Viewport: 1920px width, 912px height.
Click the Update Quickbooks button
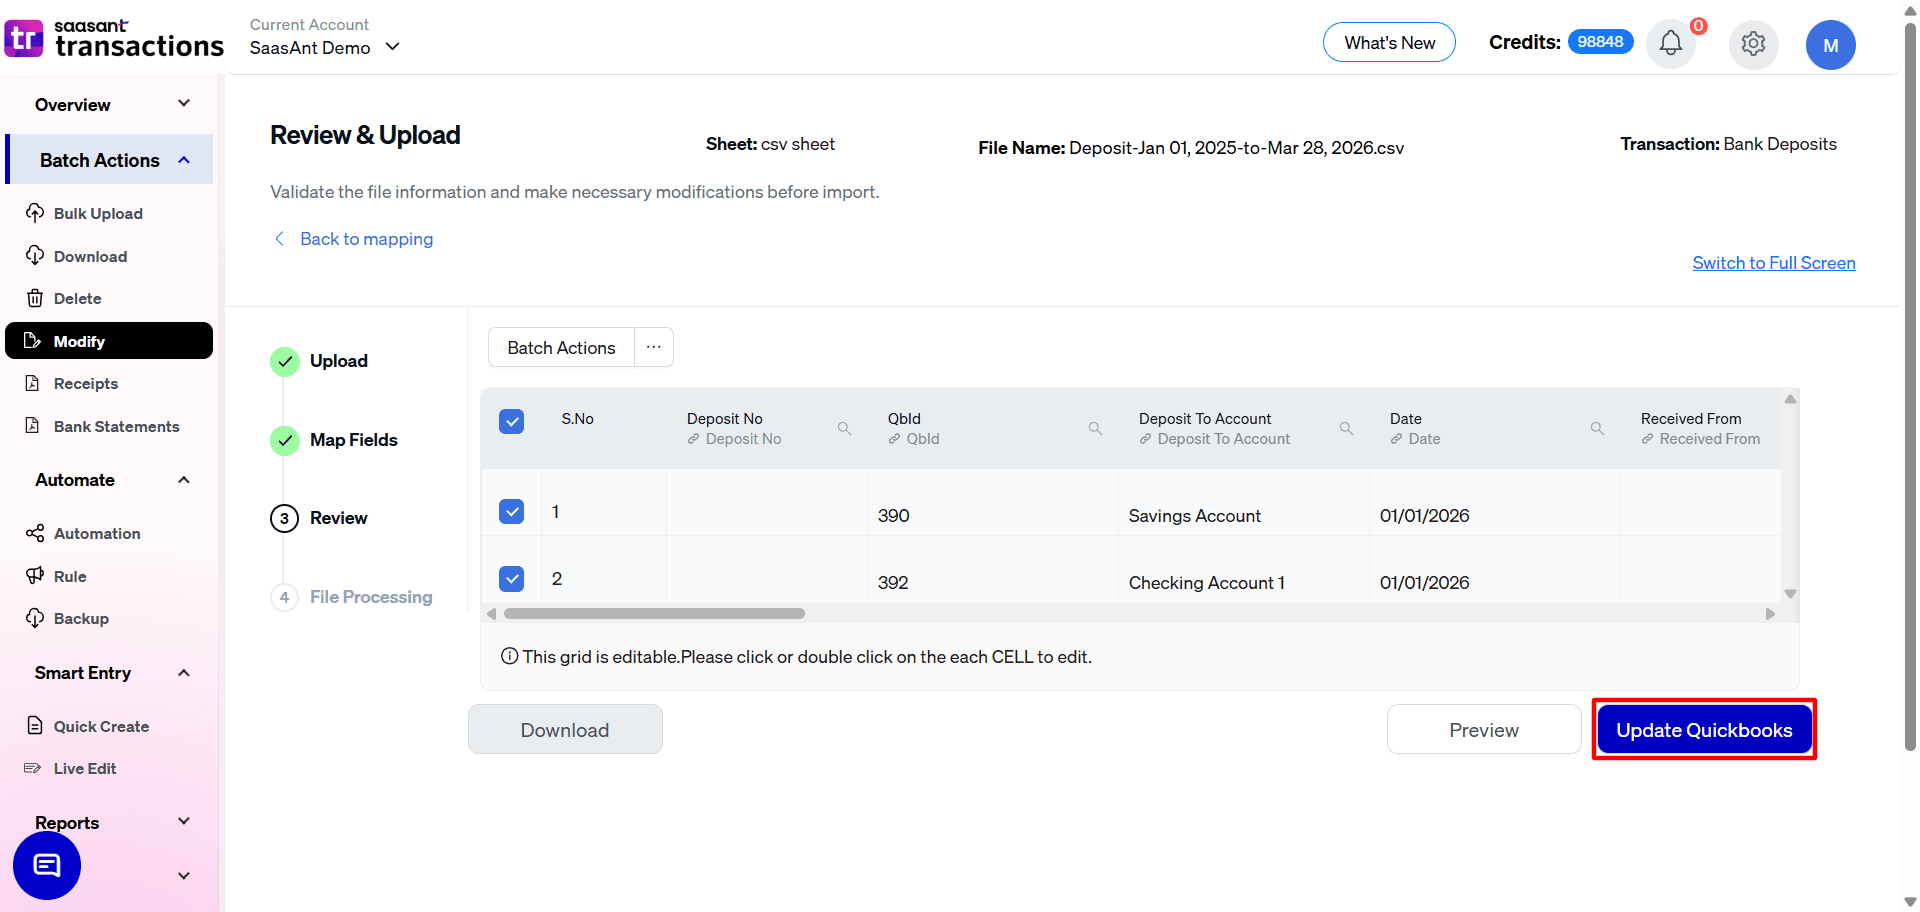point(1703,729)
